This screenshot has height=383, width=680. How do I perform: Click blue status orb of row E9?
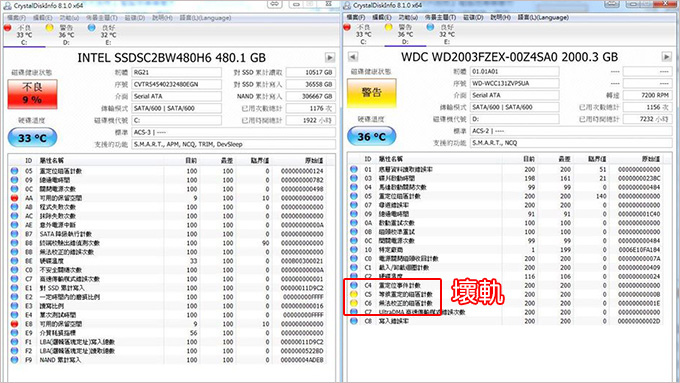(14, 333)
